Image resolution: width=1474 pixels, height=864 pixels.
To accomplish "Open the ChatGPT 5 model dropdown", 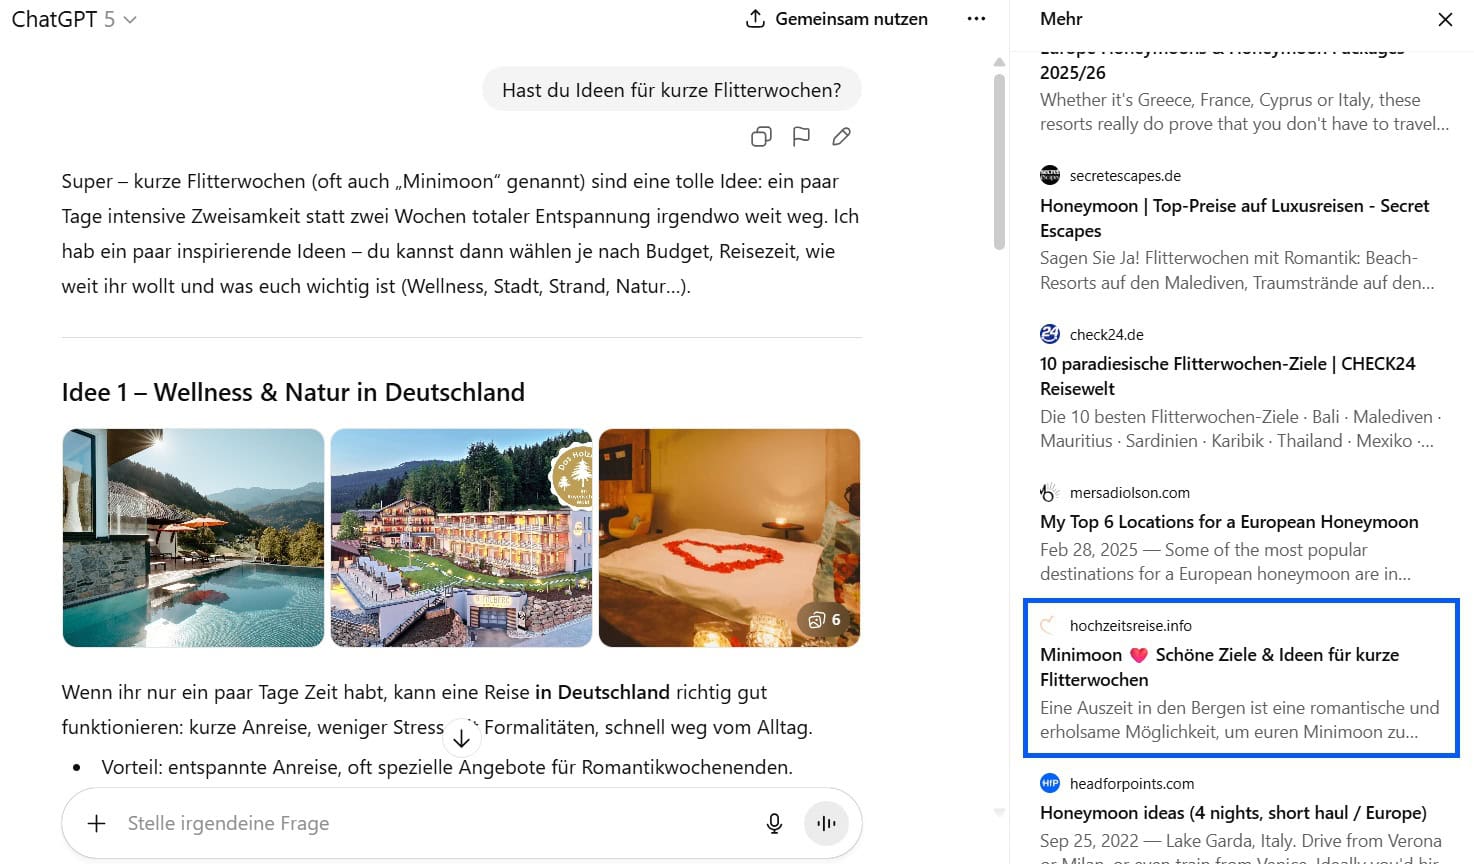I will coord(74,19).
